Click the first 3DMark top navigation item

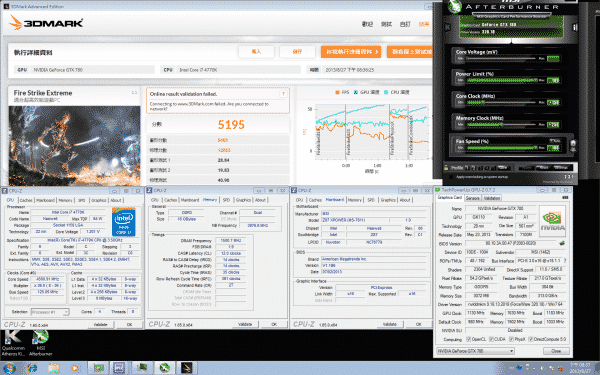tap(367, 24)
